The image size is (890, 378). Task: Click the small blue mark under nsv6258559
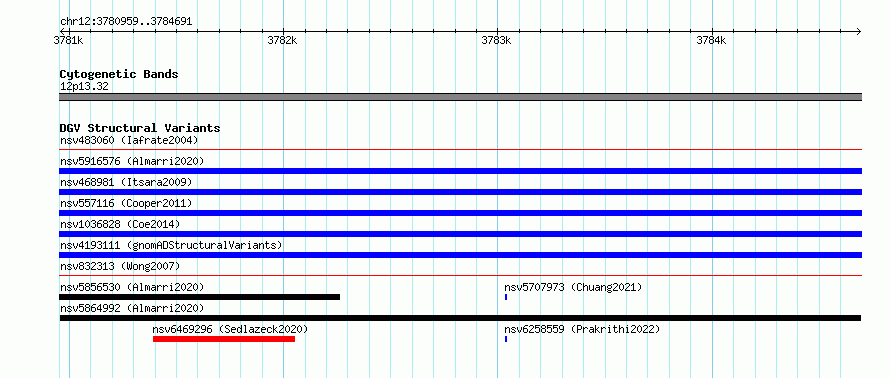tap(506, 339)
